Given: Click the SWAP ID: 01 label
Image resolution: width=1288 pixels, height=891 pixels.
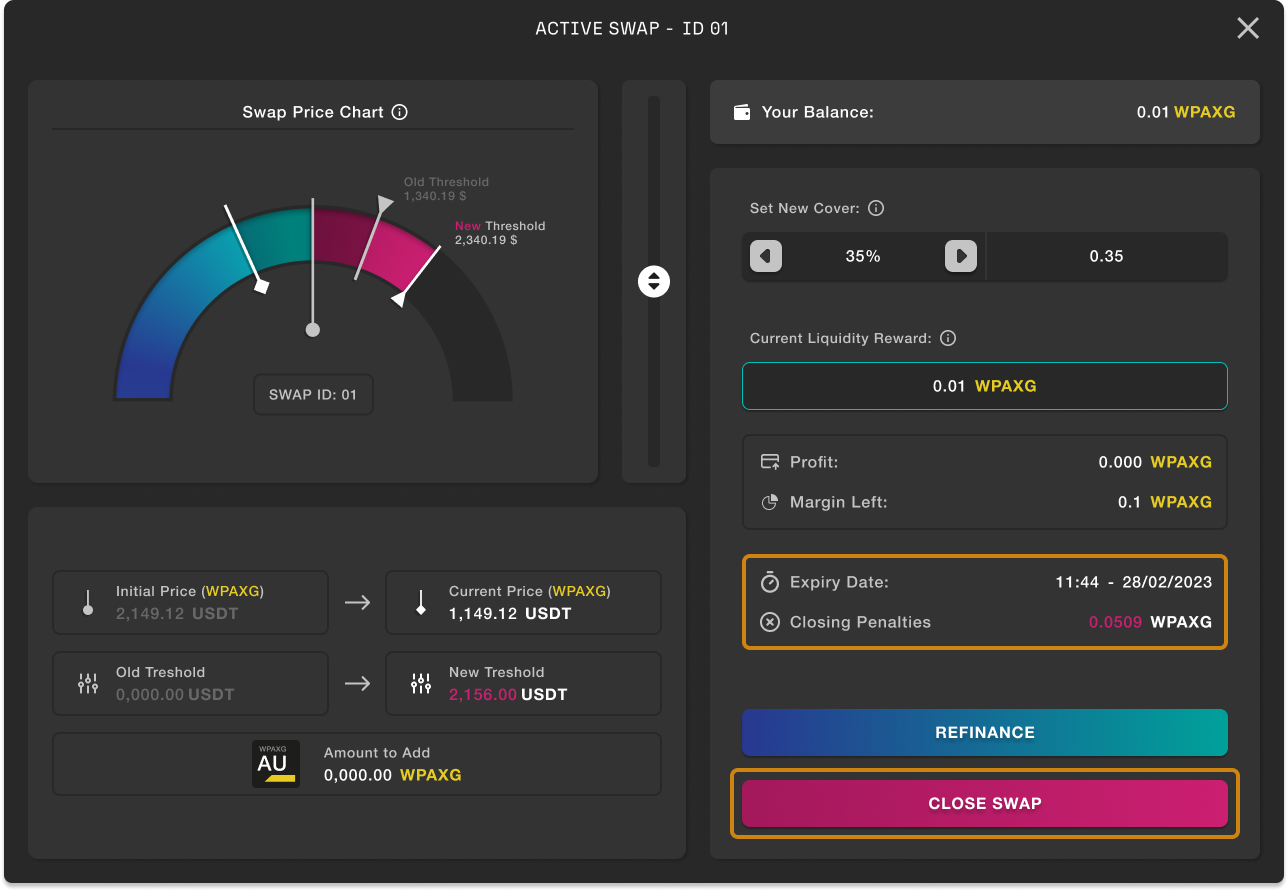Looking at the screenshot, I should pos(313,395).
